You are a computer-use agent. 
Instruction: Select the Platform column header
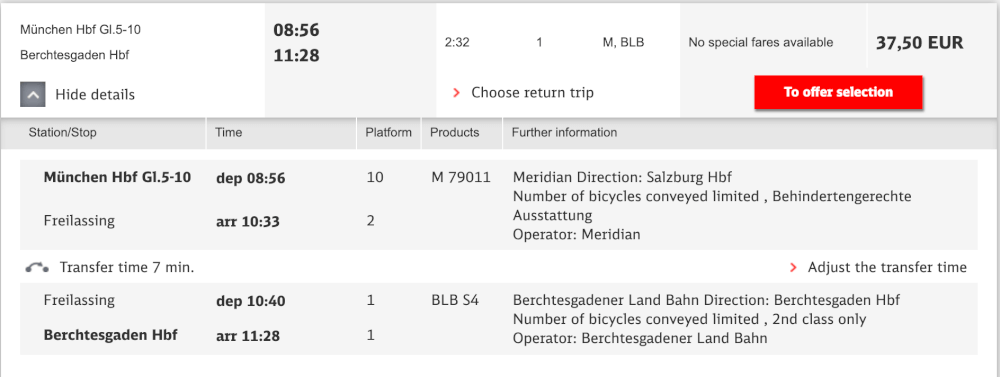coord(388,133)
